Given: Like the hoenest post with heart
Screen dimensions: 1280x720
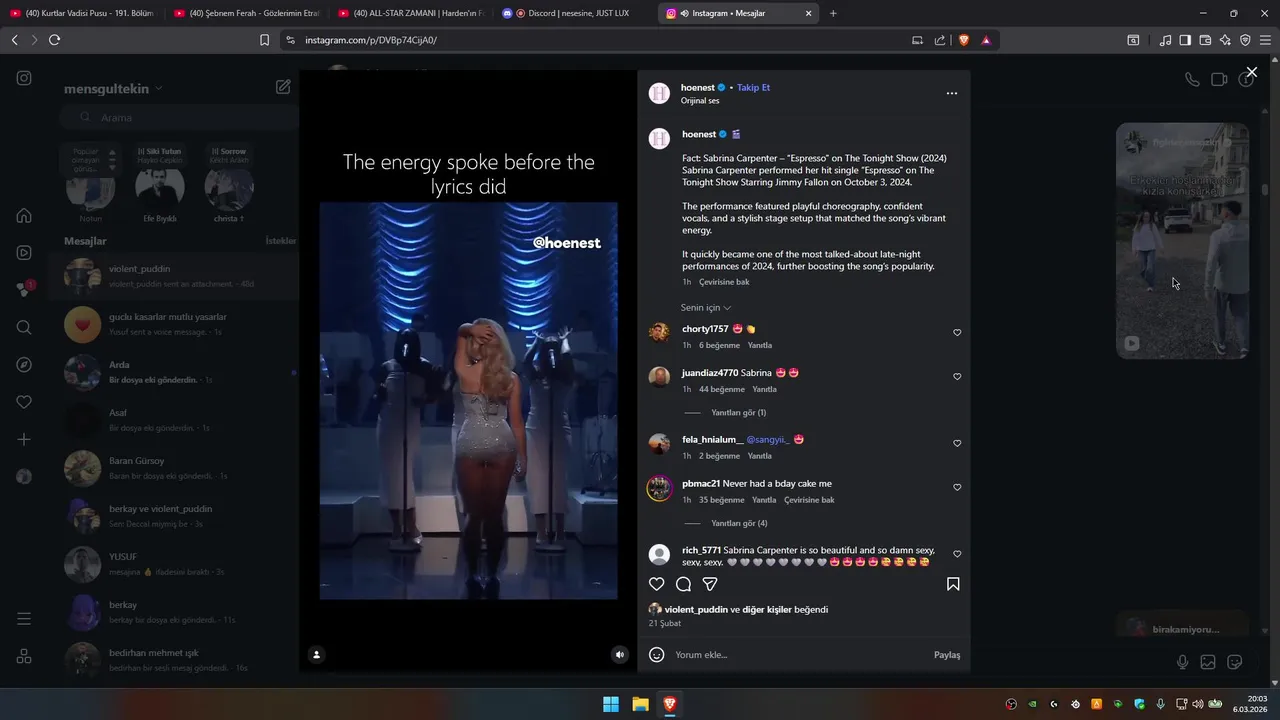Looking at the screenshot, I should pos(657,584).
